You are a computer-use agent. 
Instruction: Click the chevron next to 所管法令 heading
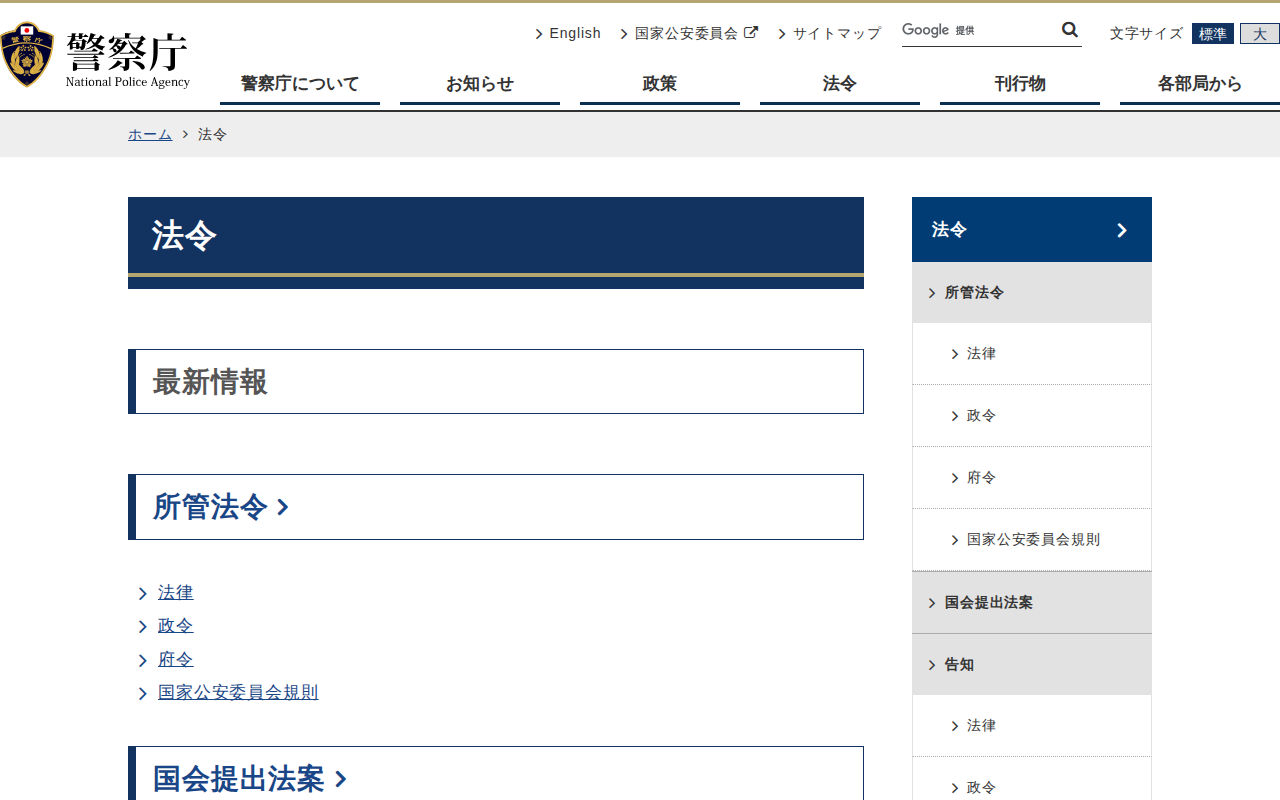[283, 507]
